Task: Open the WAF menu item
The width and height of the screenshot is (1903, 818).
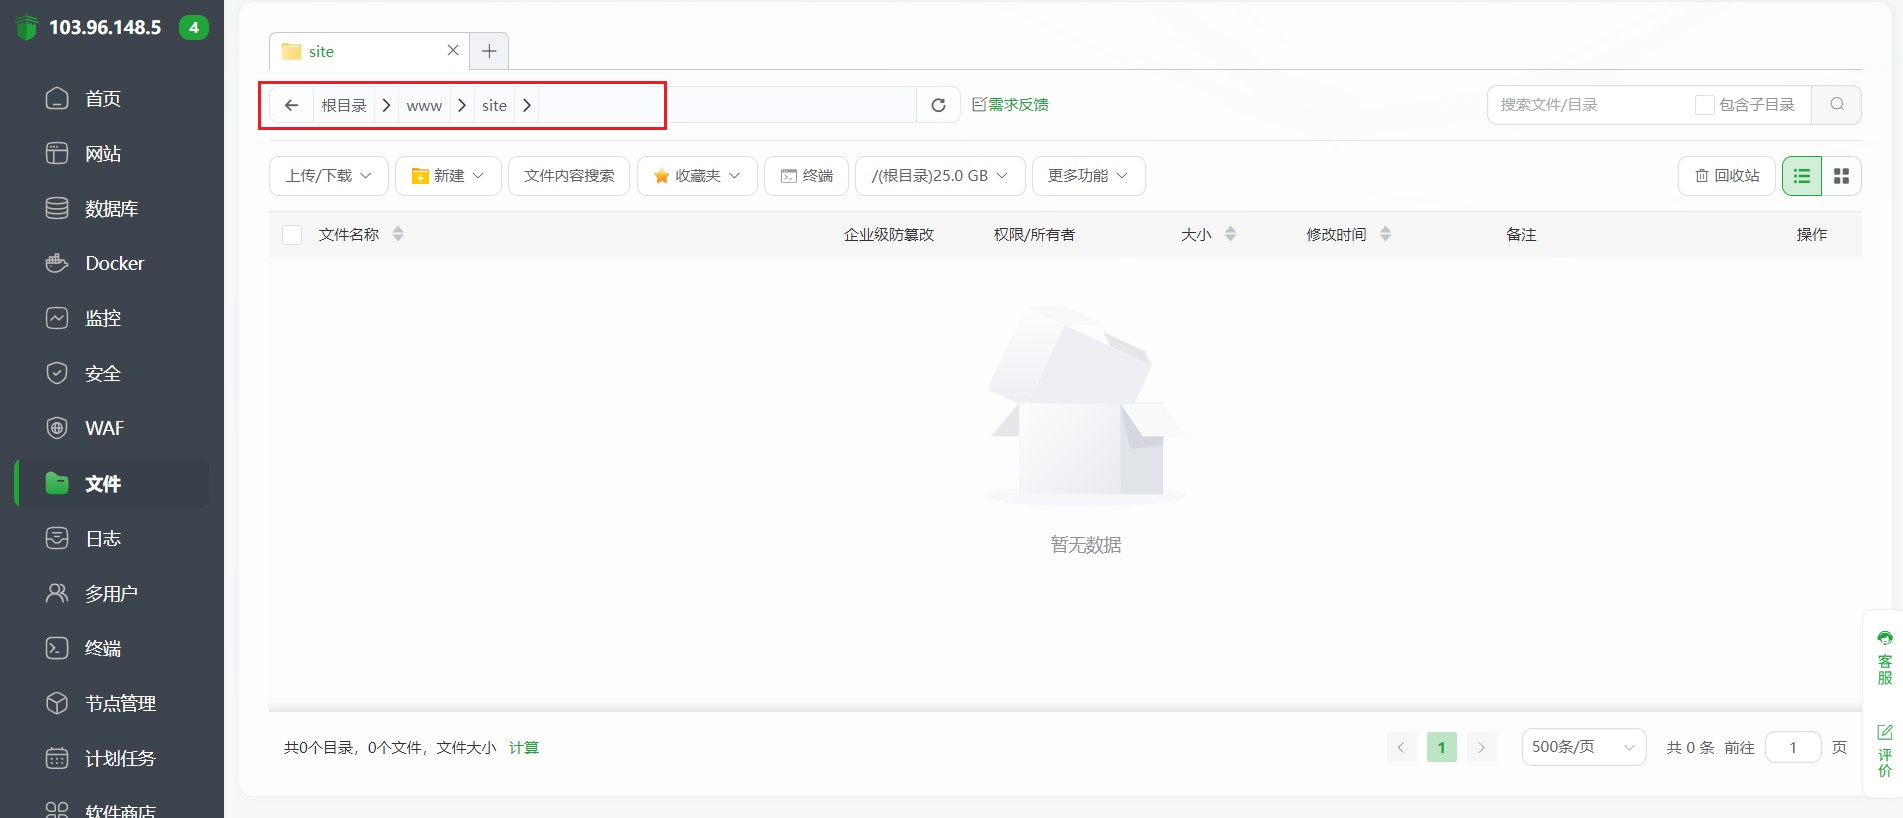Action: coord(104,428)
